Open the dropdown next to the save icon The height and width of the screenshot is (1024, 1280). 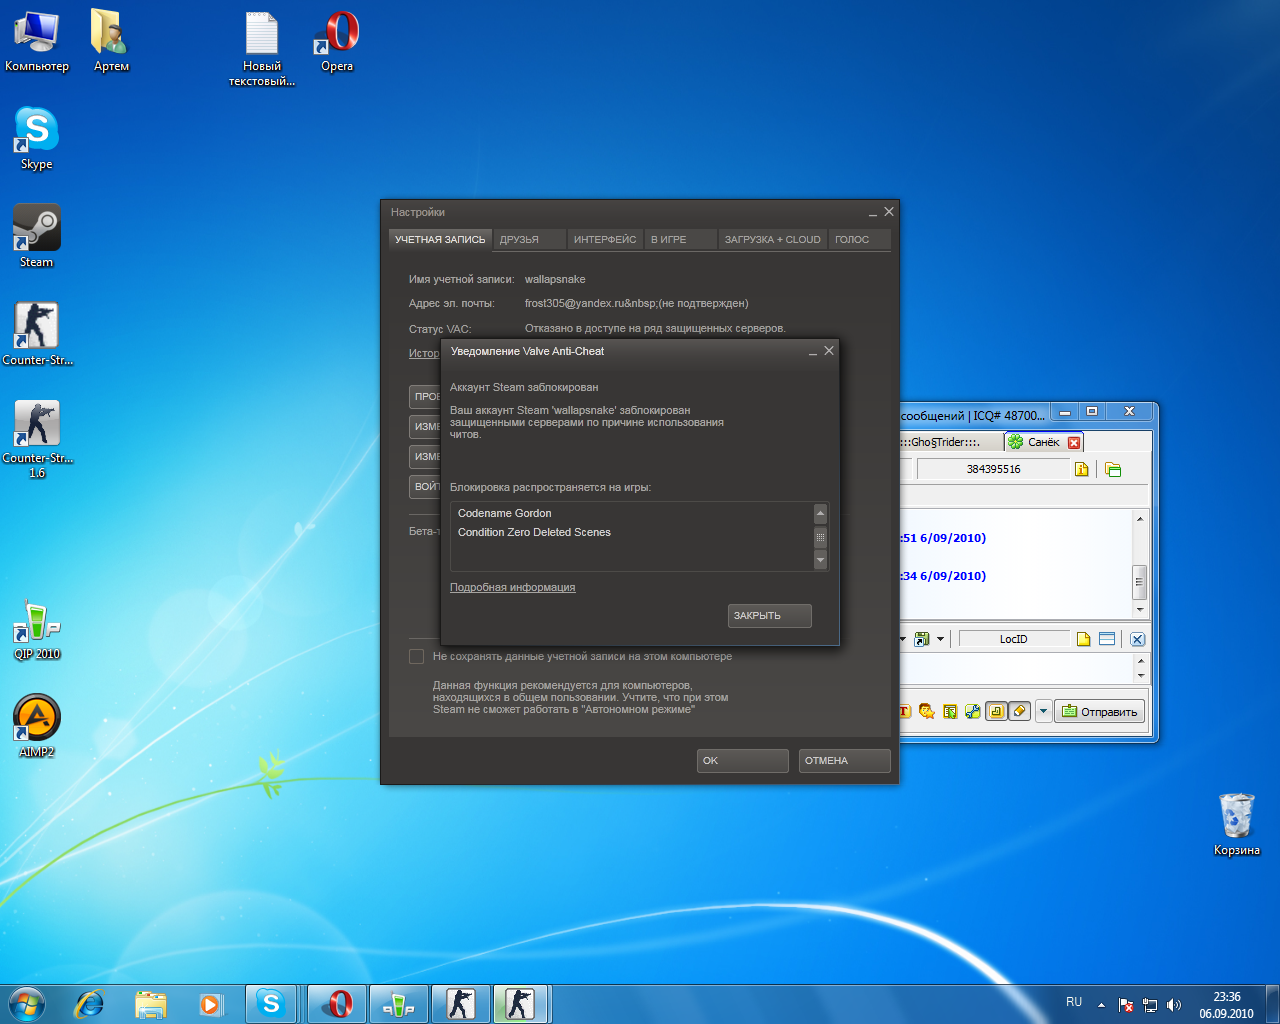[x=940, y=639]
